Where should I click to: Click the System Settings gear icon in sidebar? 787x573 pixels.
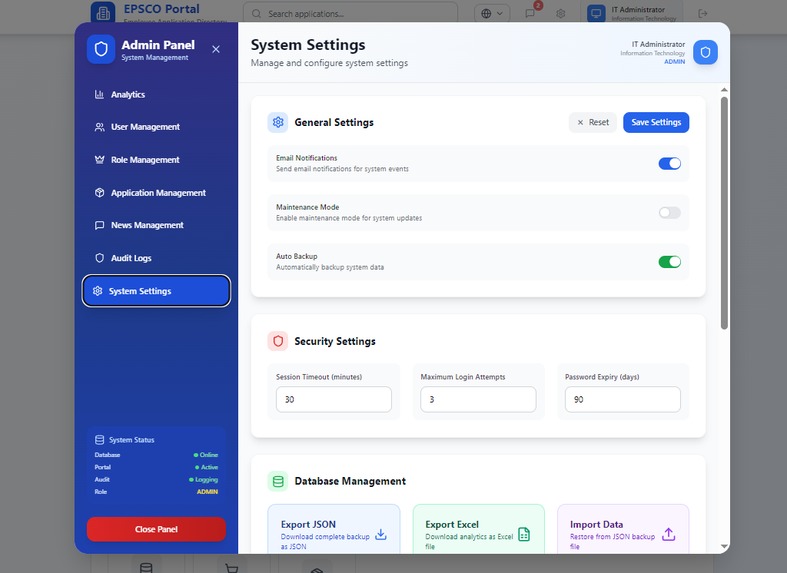point(97,291)
